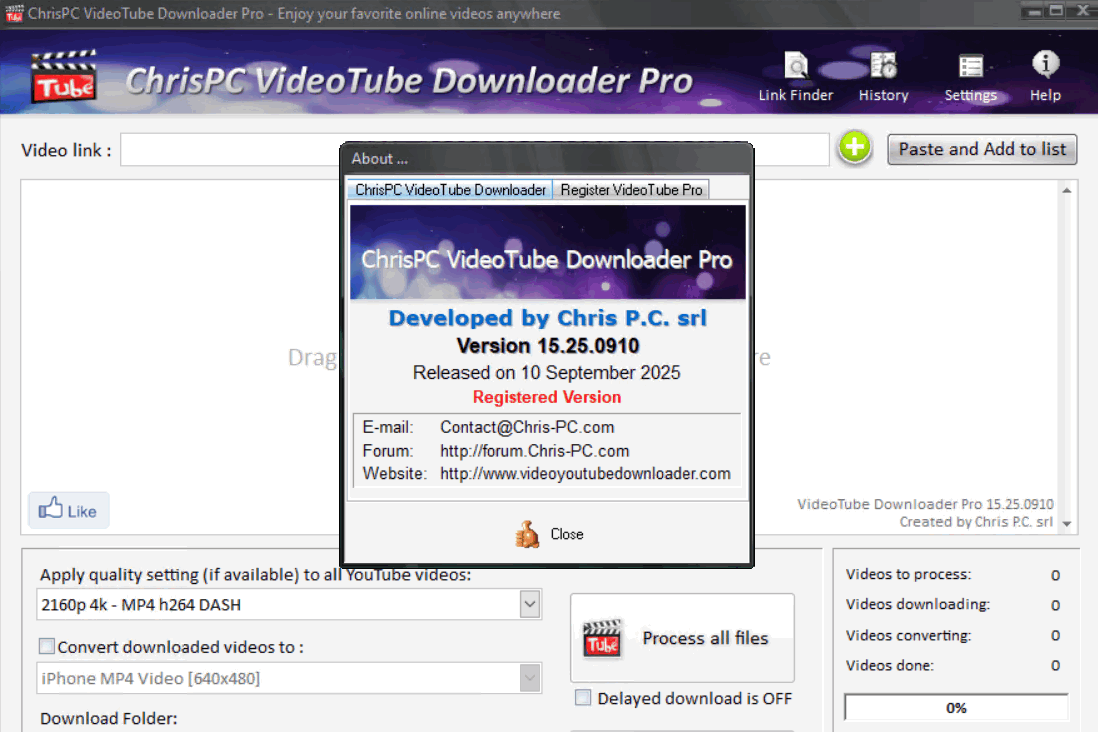Click the list scrollbar down arrow
The height and width of the screenshot is (732, 1098).
coord(1066,524)
